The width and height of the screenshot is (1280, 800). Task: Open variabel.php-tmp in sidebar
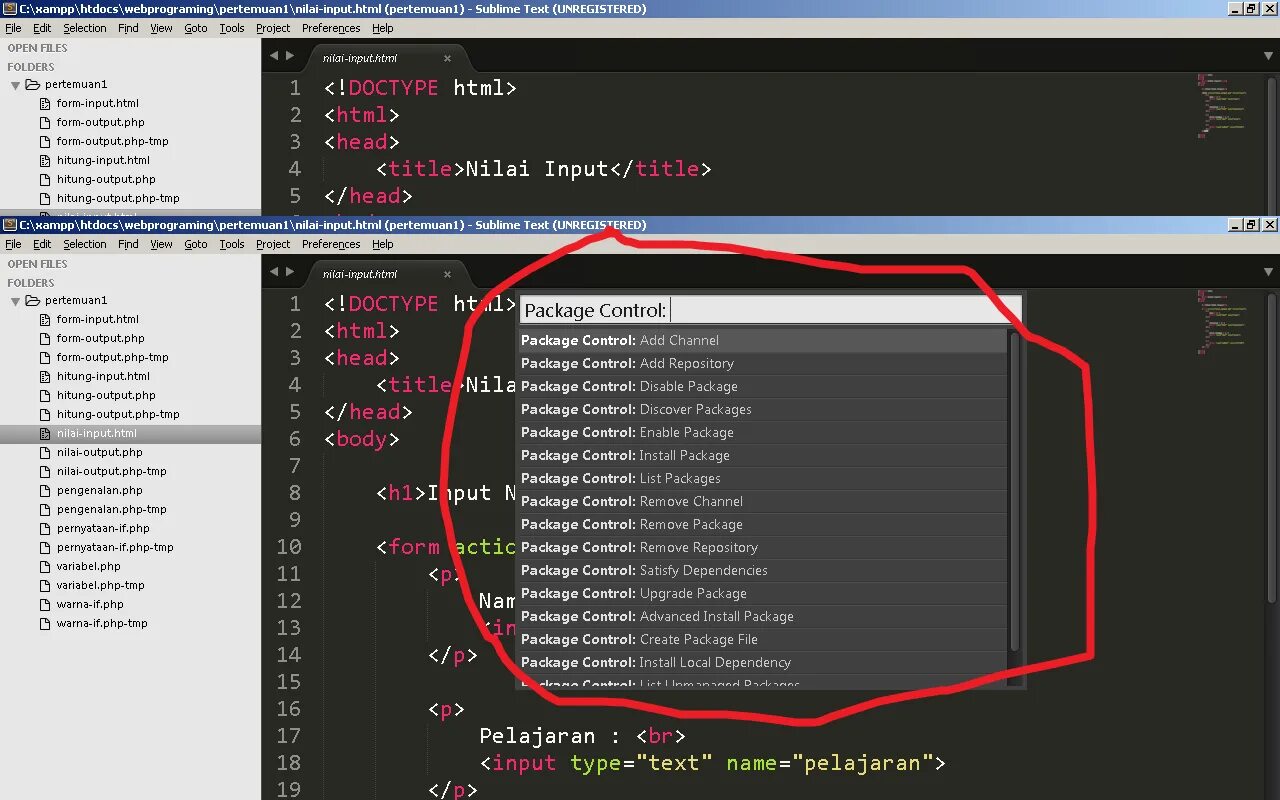(100, 585)
